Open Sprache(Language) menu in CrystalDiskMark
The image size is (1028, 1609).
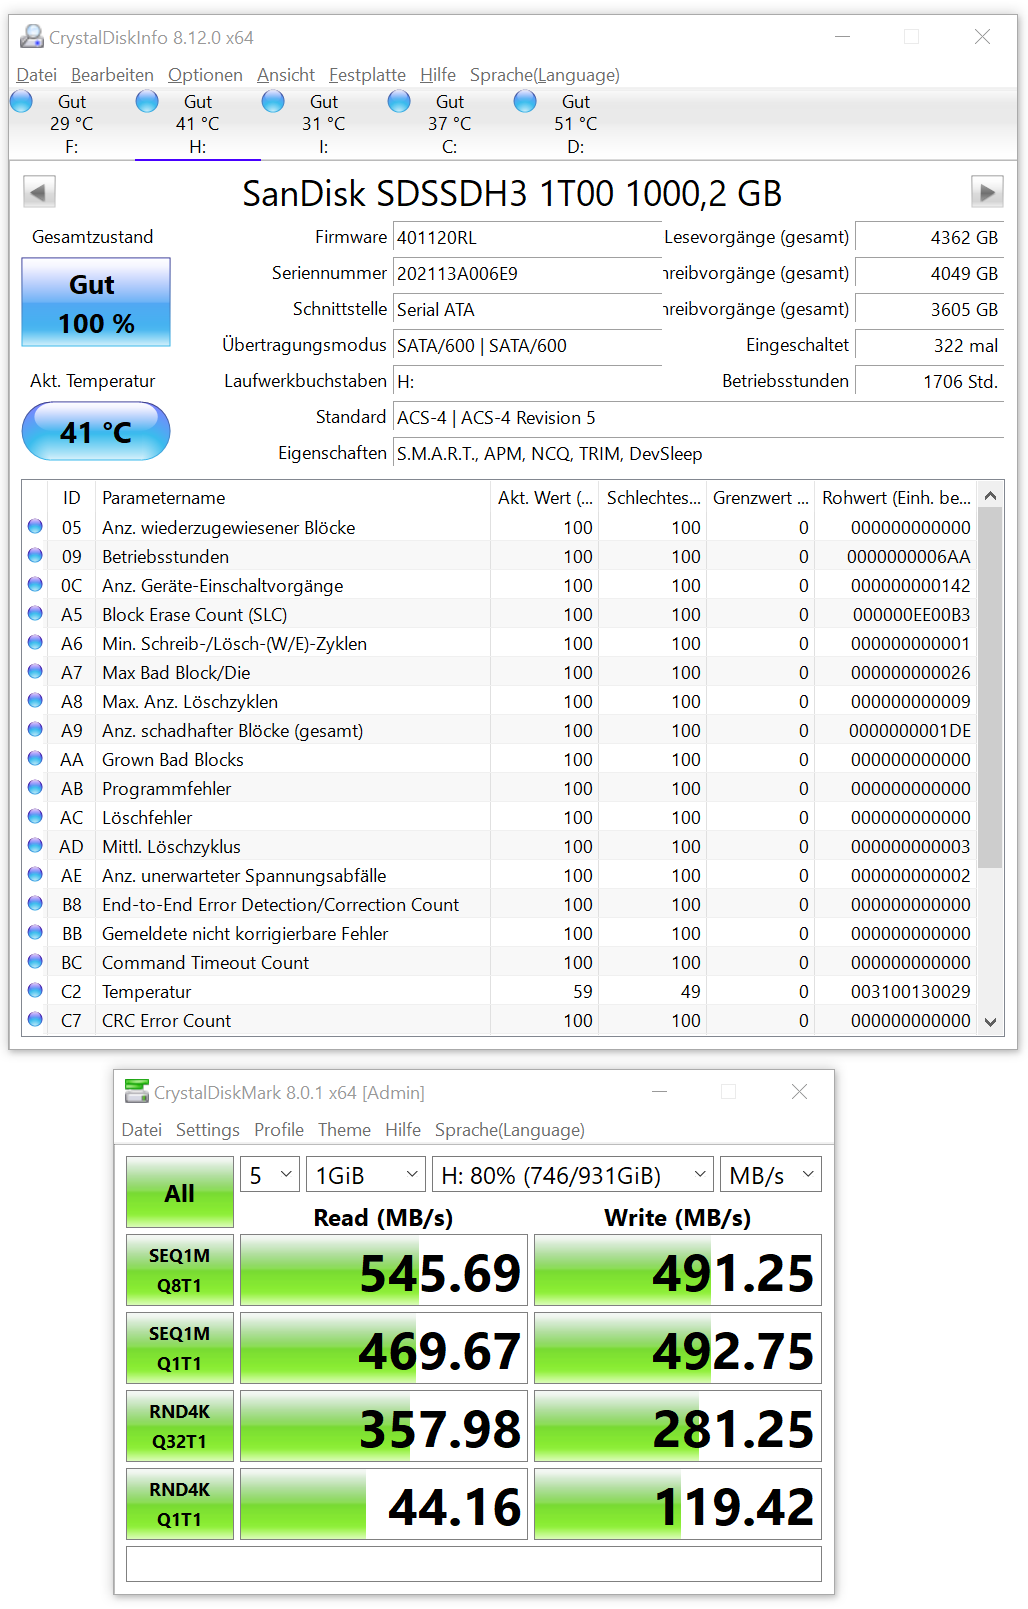coord(510,1129)
